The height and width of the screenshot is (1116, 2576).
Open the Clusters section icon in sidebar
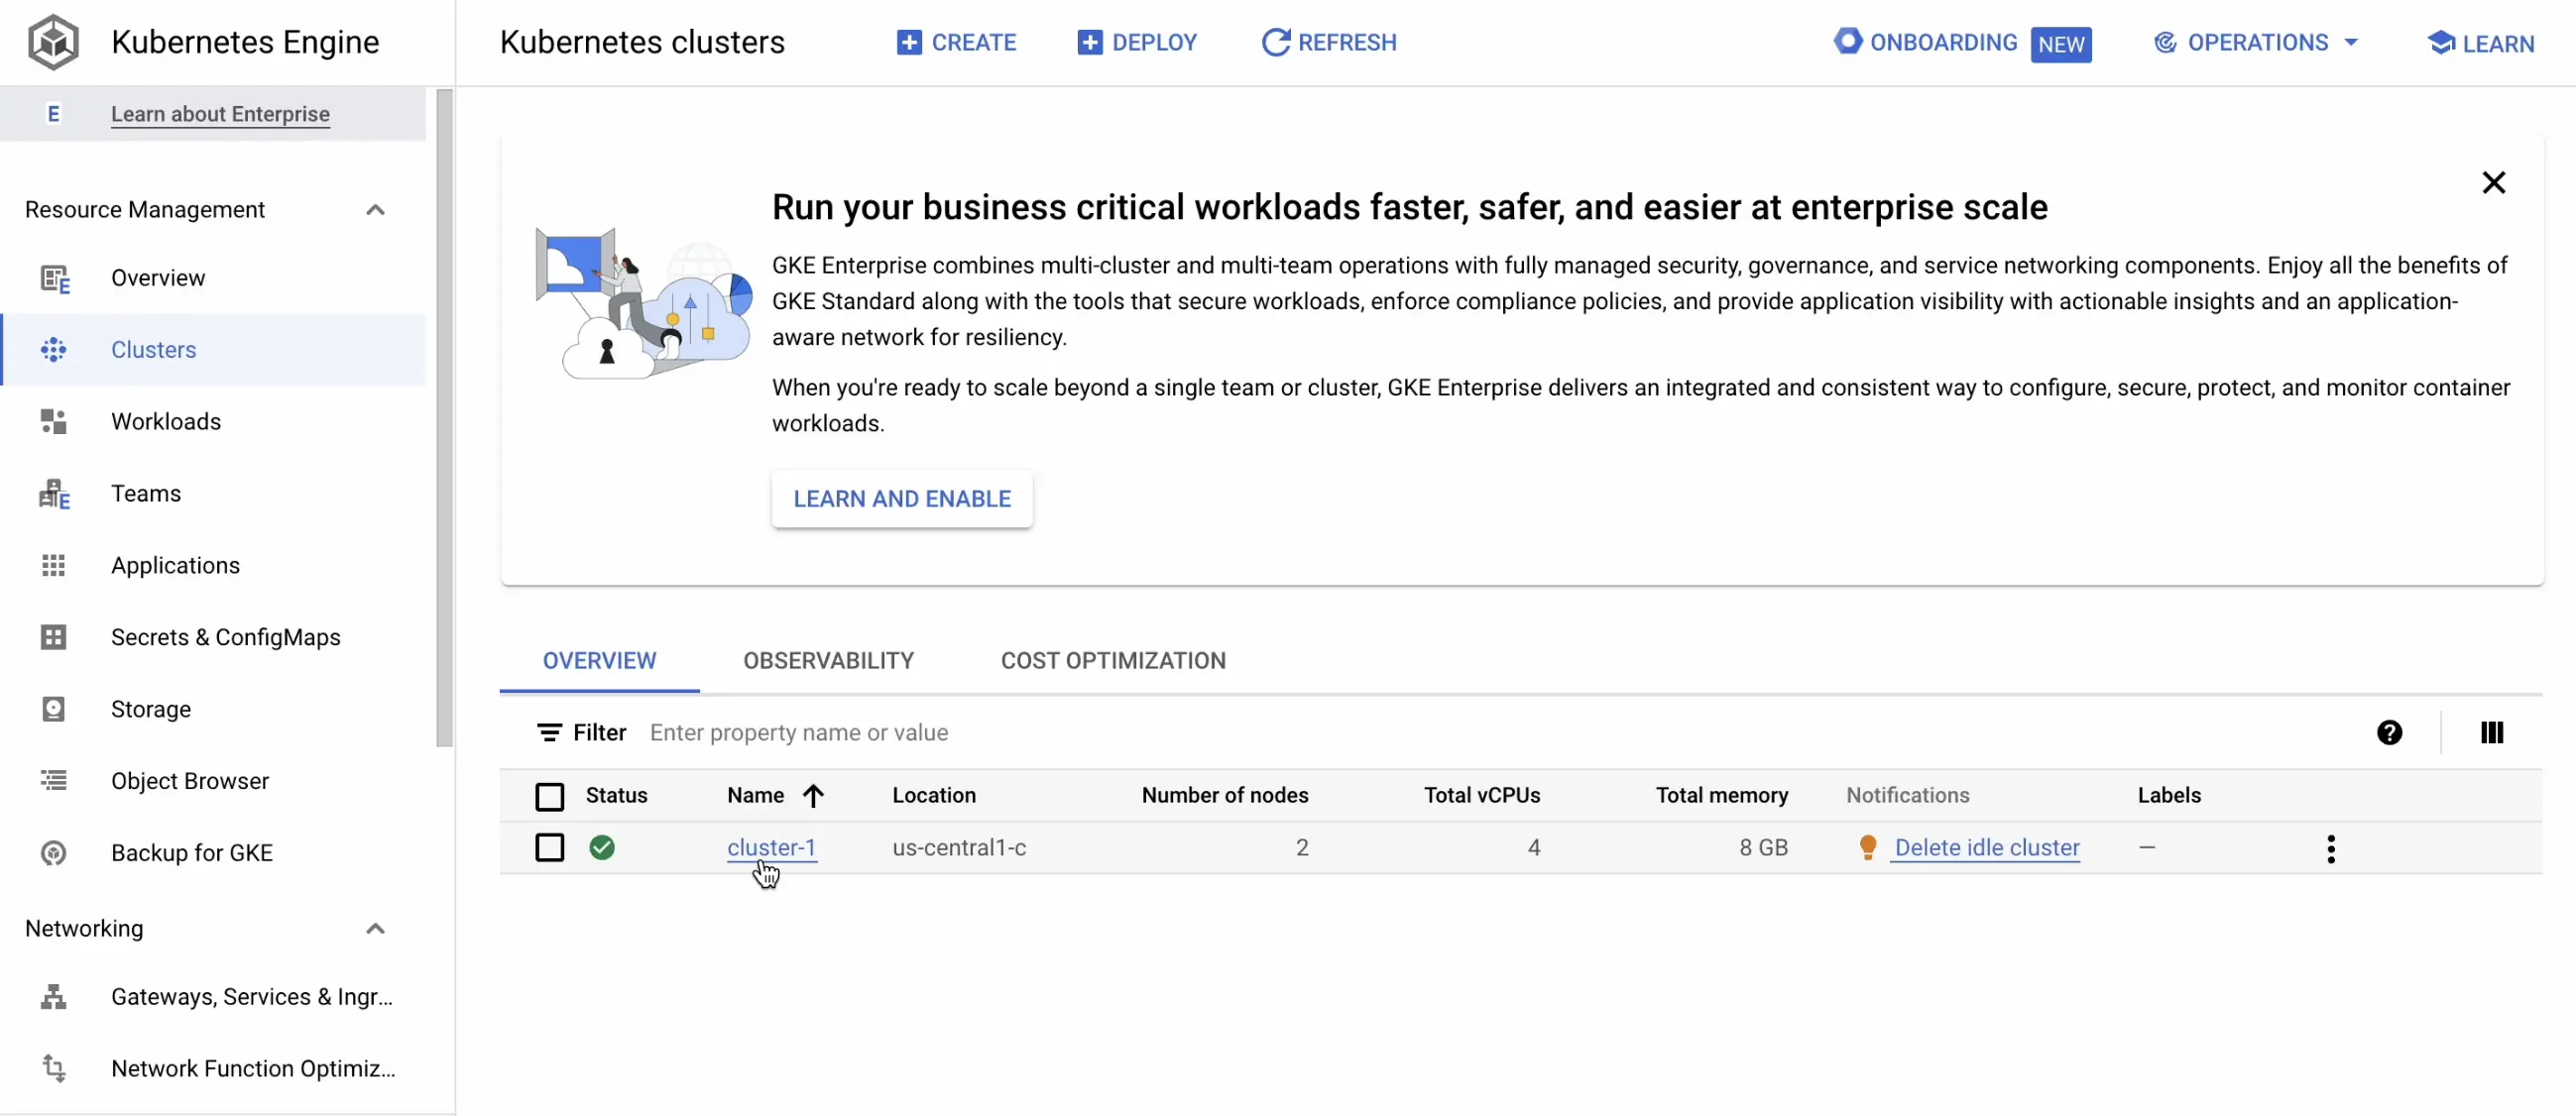pos(55,350)
